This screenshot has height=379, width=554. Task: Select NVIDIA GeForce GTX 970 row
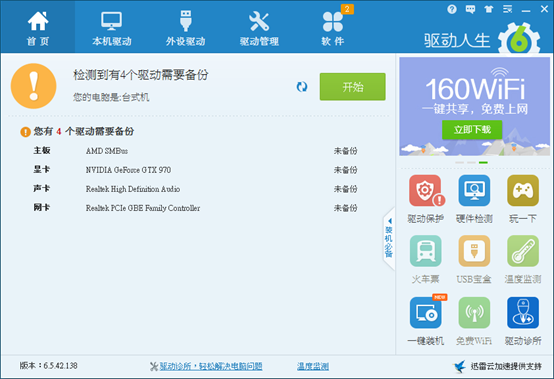coord(195,170)
